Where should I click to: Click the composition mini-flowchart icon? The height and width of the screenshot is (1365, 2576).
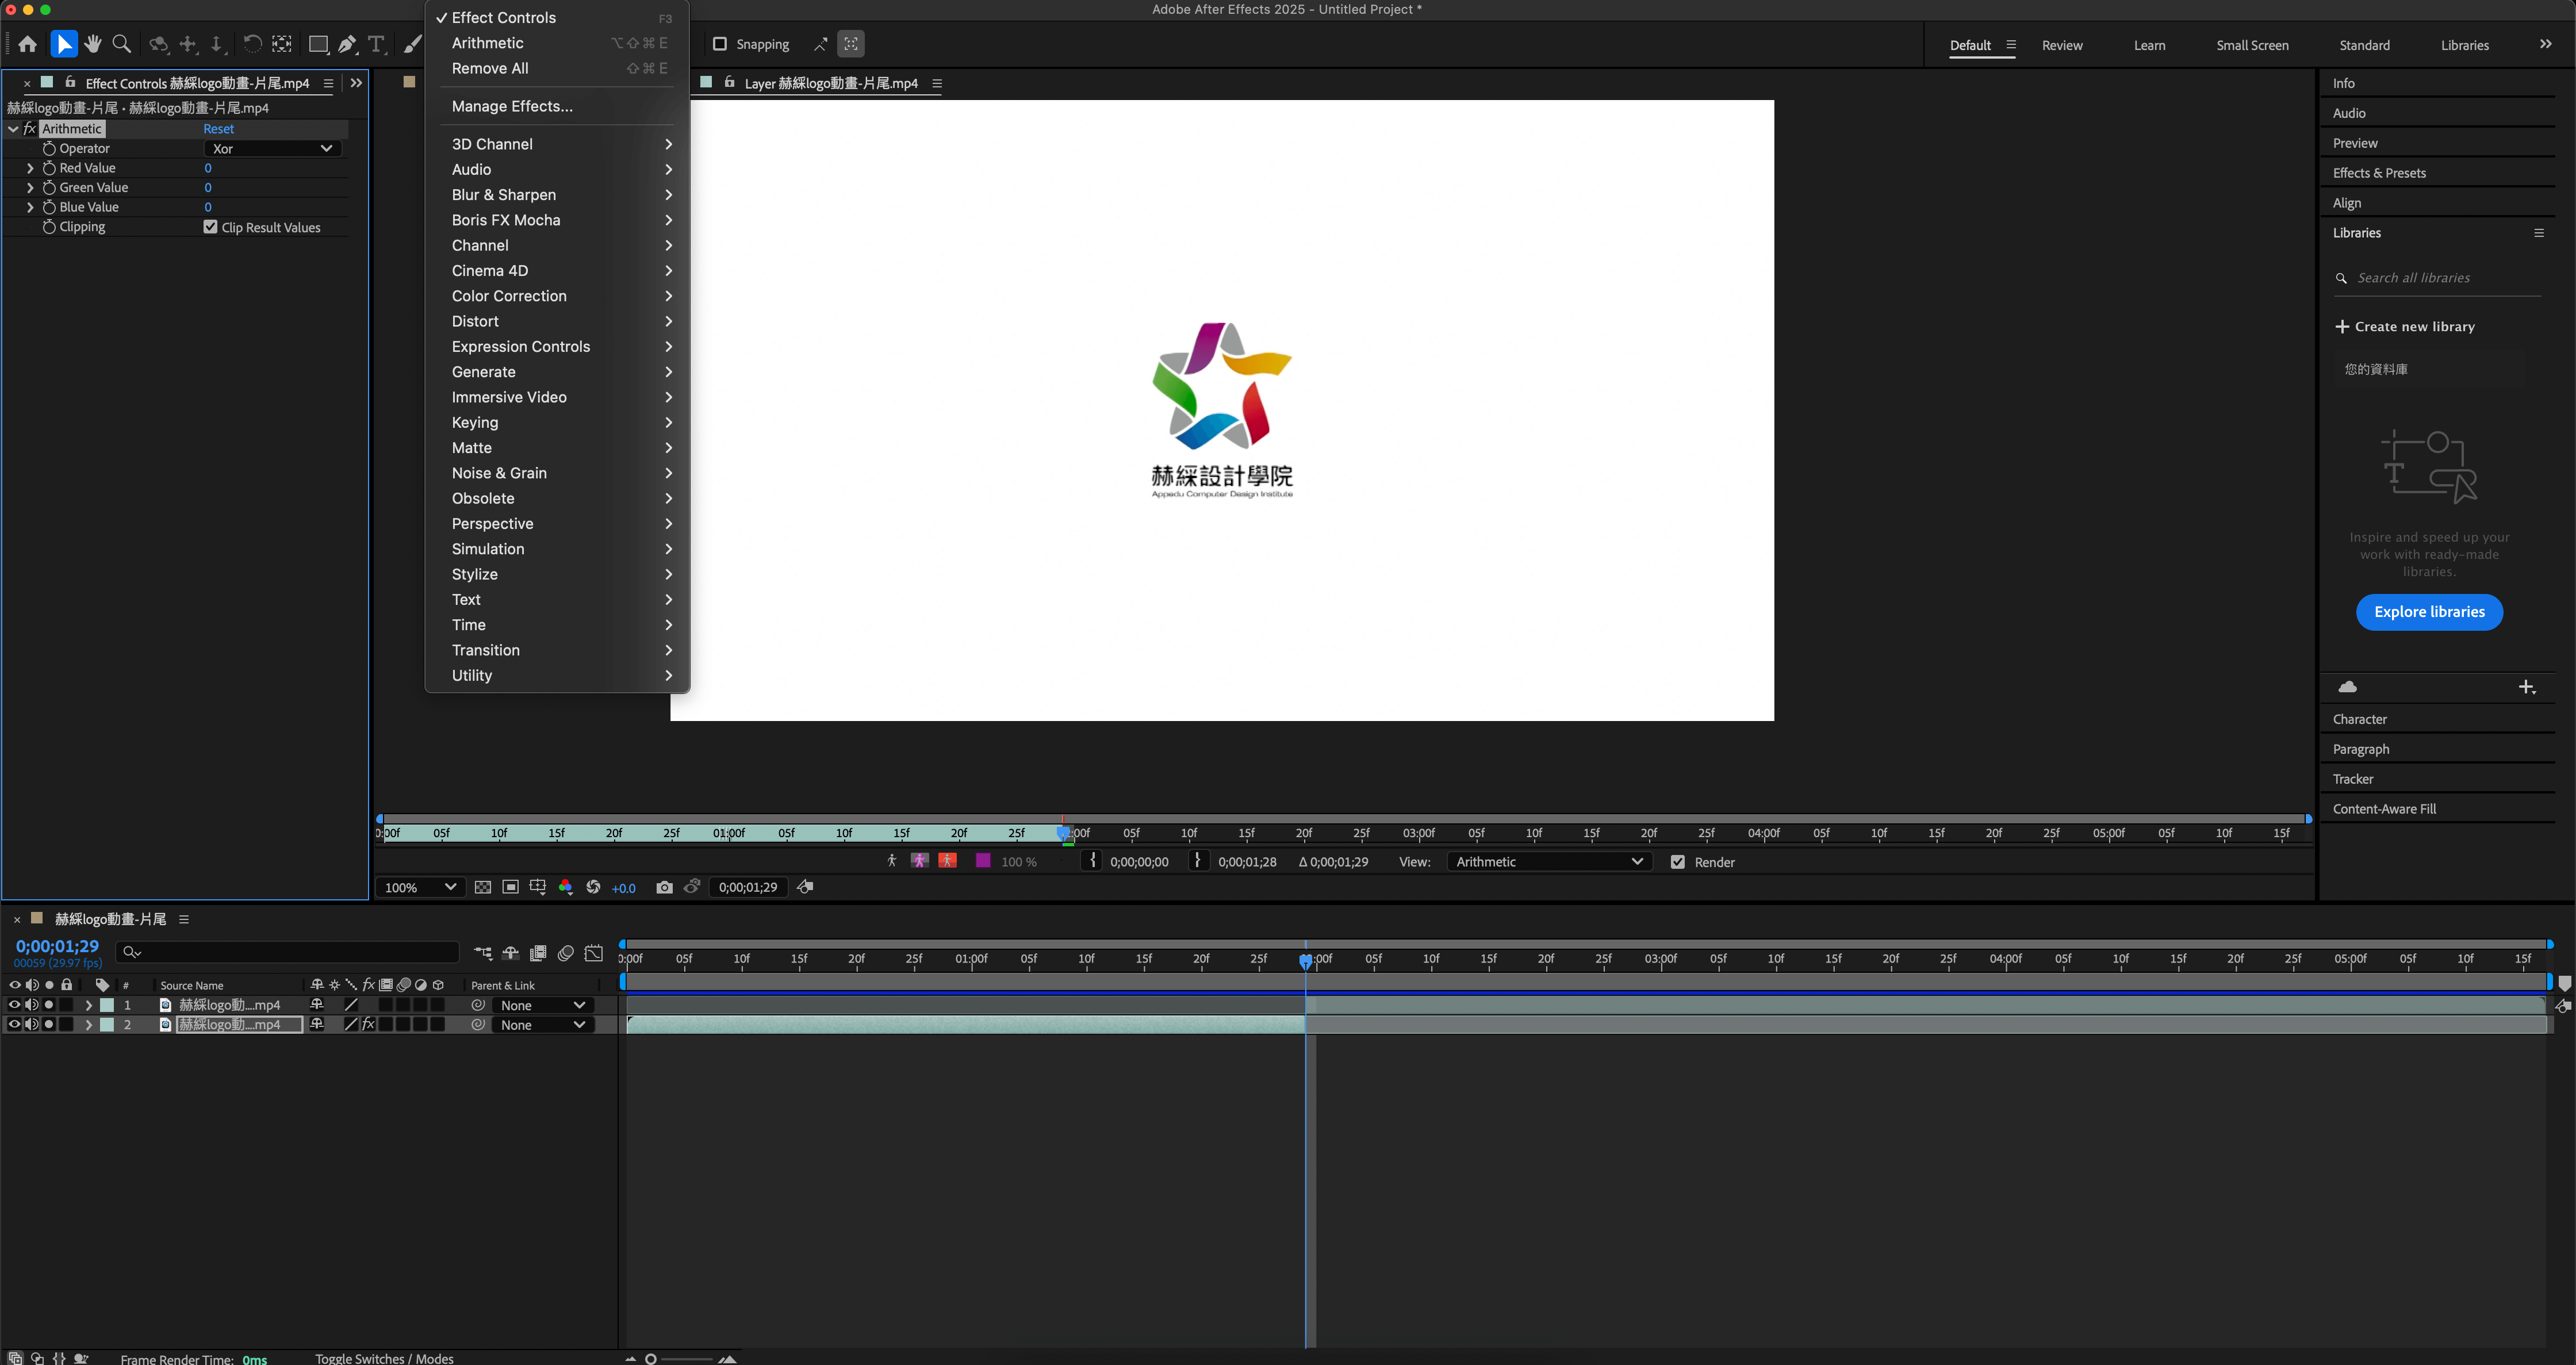pos(483,953)
